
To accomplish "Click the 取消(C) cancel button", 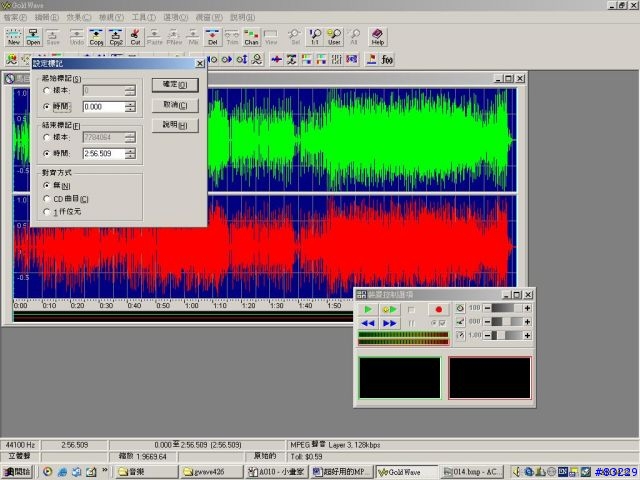I will pyautogui.click(x=175, y=105).
